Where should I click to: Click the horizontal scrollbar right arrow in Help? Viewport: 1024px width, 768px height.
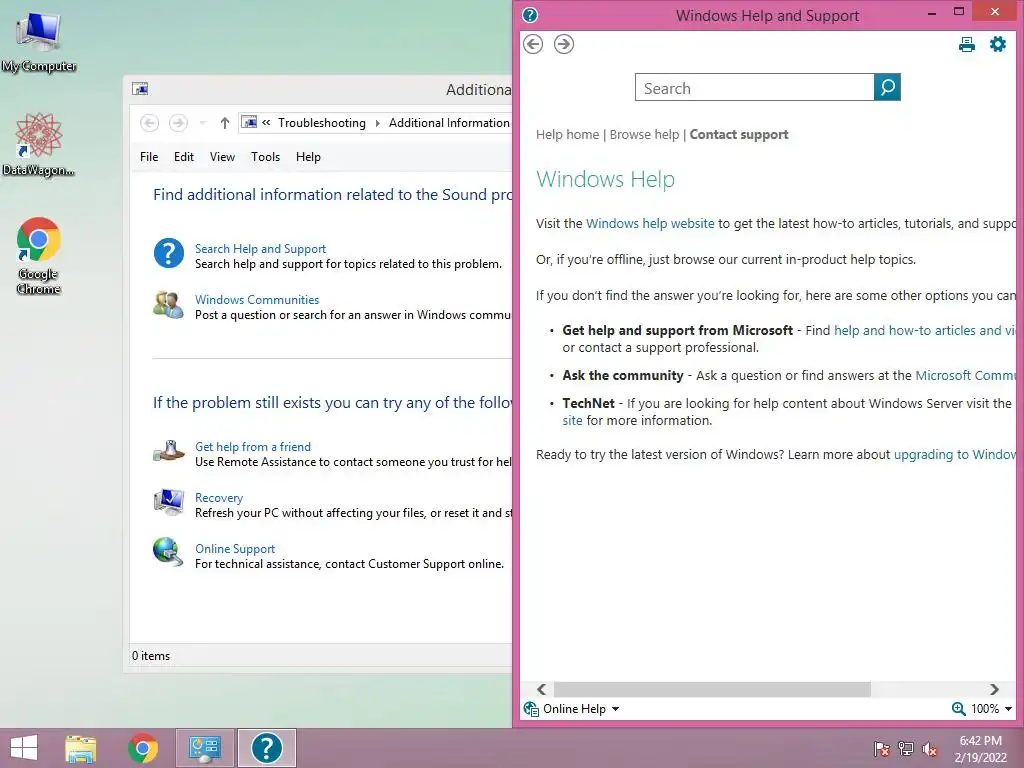[994, 689]
